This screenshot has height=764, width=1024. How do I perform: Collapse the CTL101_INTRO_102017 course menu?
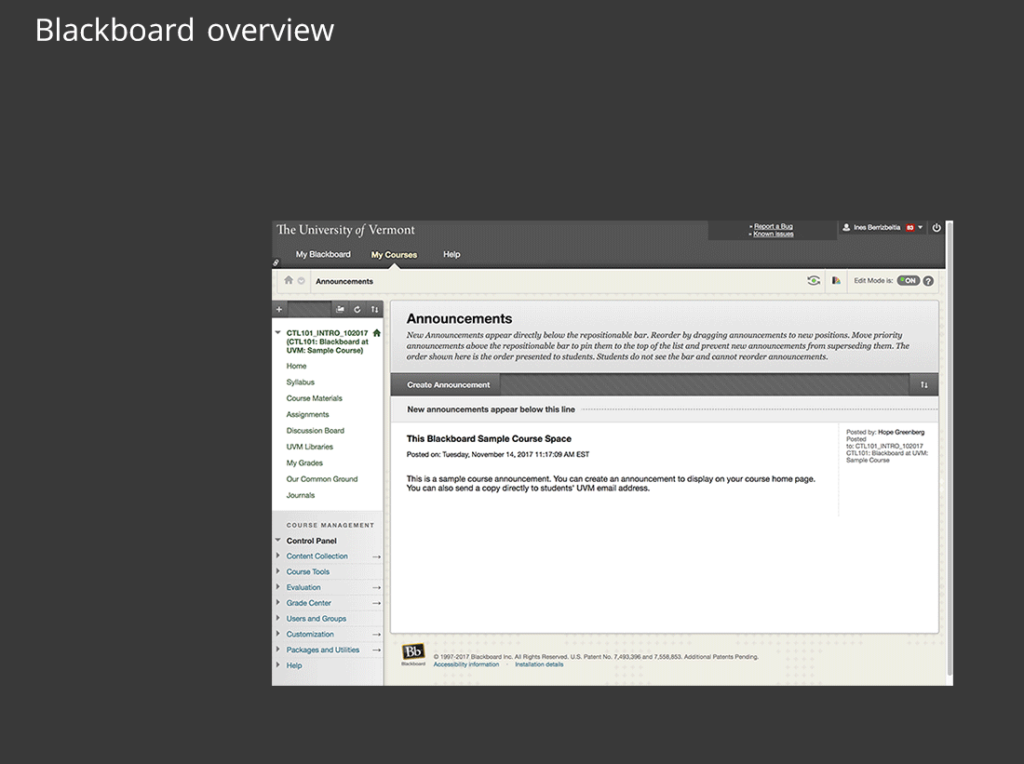click(278, 332)
